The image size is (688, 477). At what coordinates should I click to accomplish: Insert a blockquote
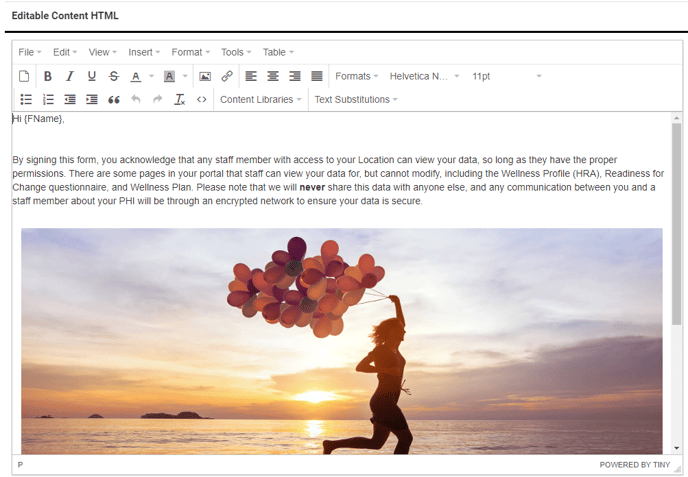pyautogui.click(x=113, y=100)
